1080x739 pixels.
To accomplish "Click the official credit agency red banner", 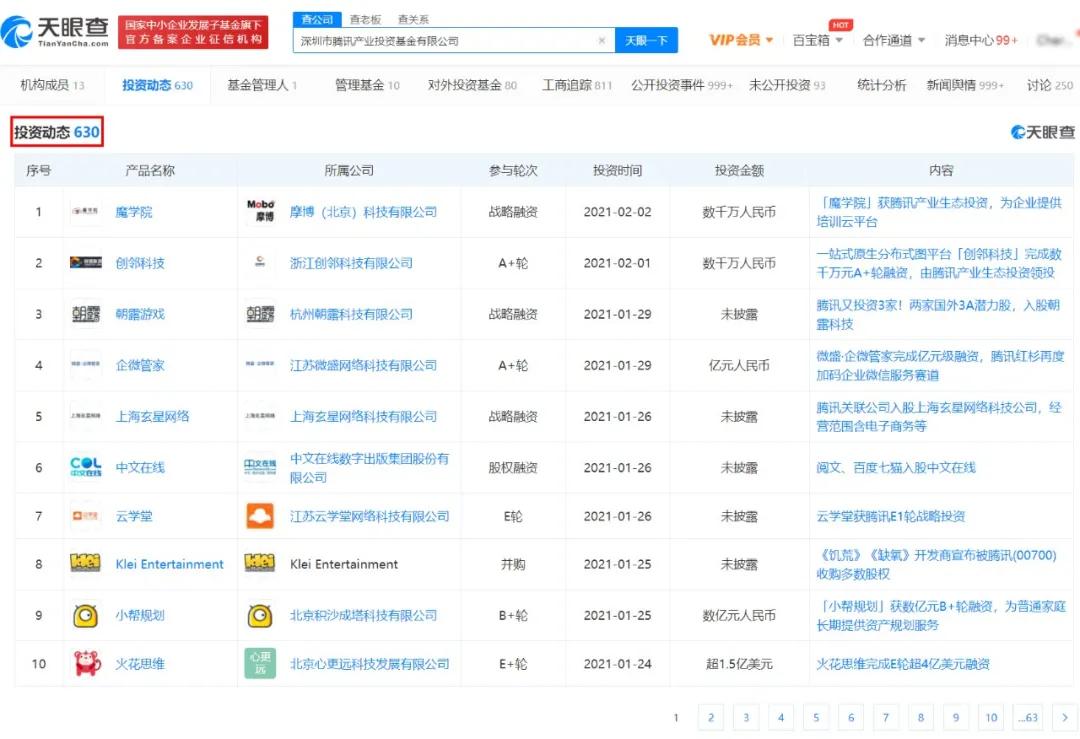I will coord(193,32).
